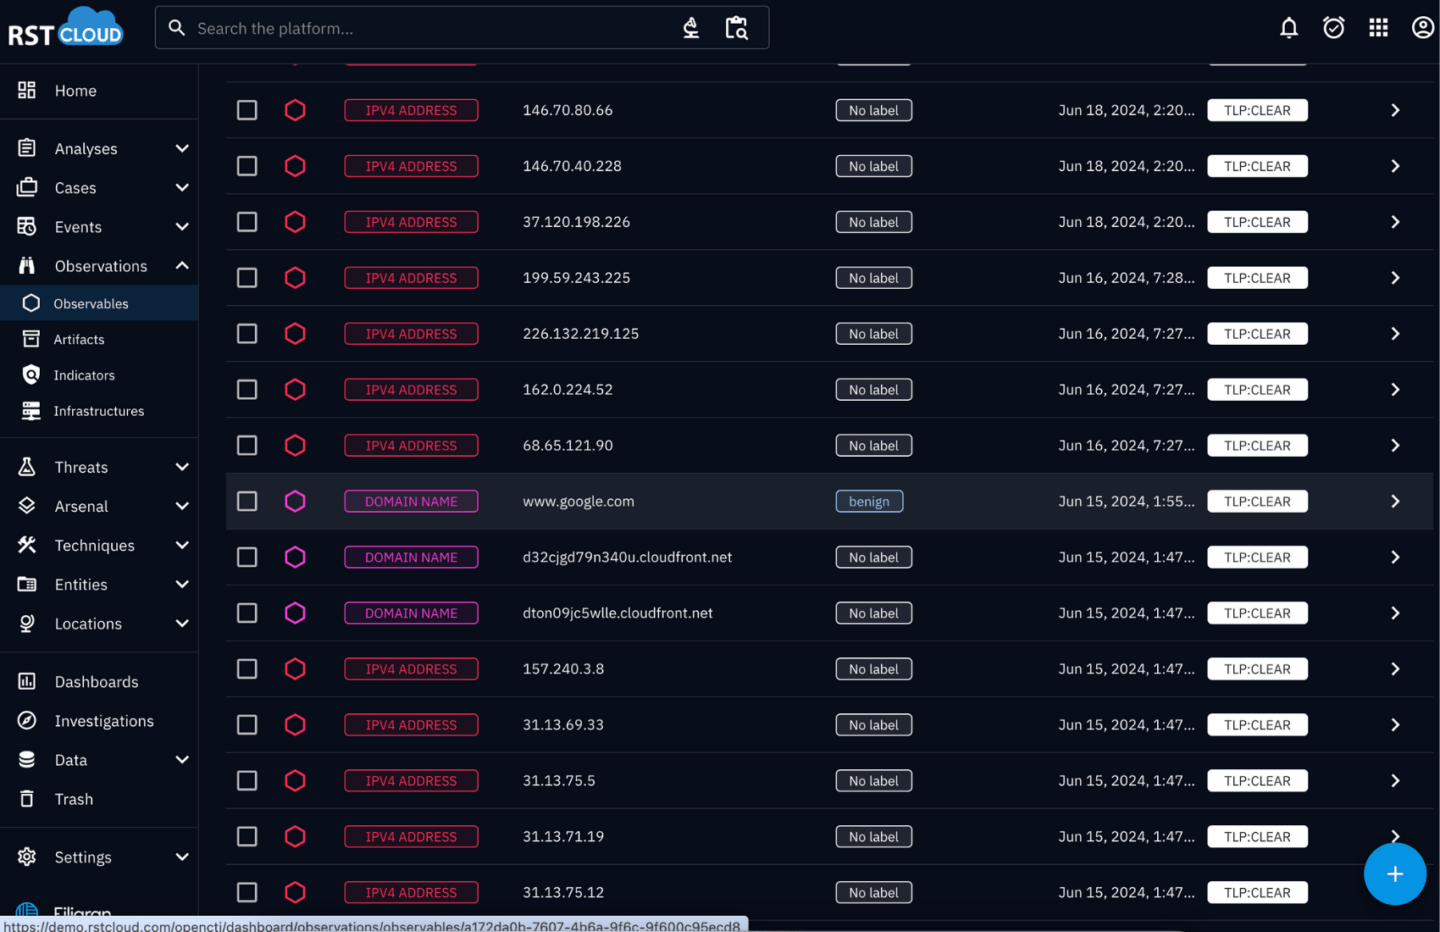The width and height of the screenshot is (1440, 932).
Task: Select the checkbox for 146.70.80.66
Action: (x=247, y=110)
